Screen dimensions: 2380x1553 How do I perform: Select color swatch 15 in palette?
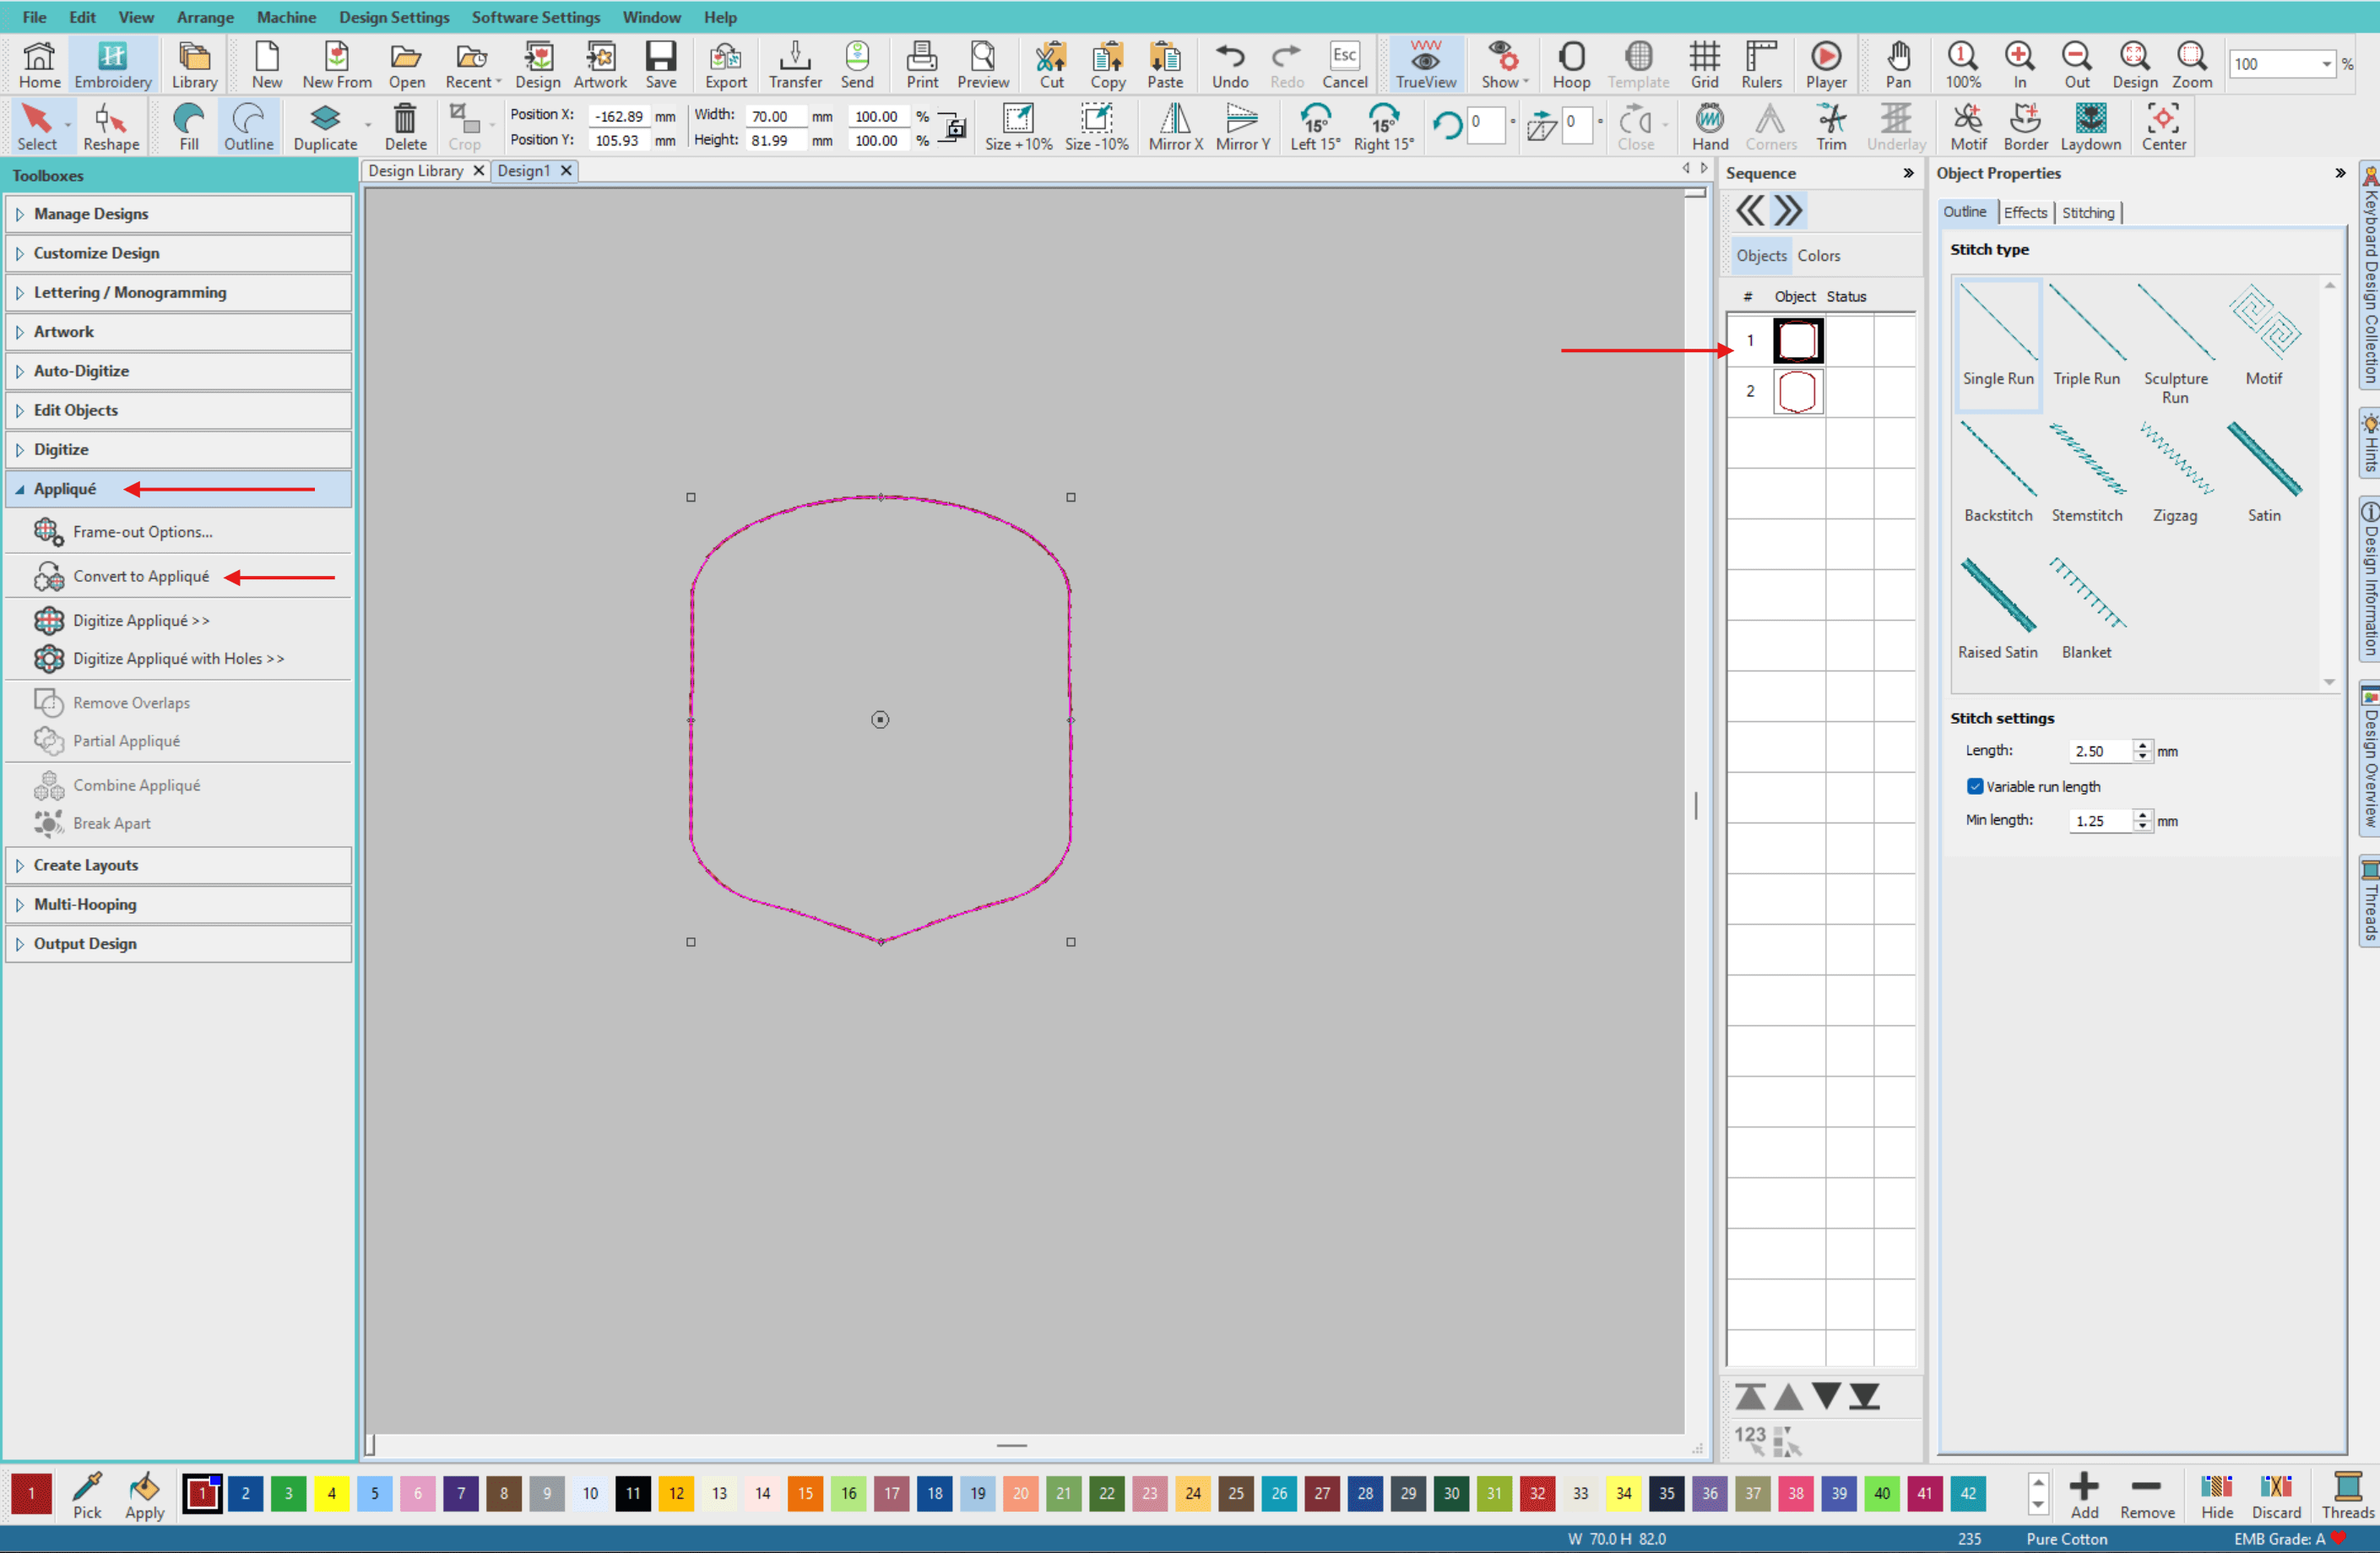coord(805,1493)
